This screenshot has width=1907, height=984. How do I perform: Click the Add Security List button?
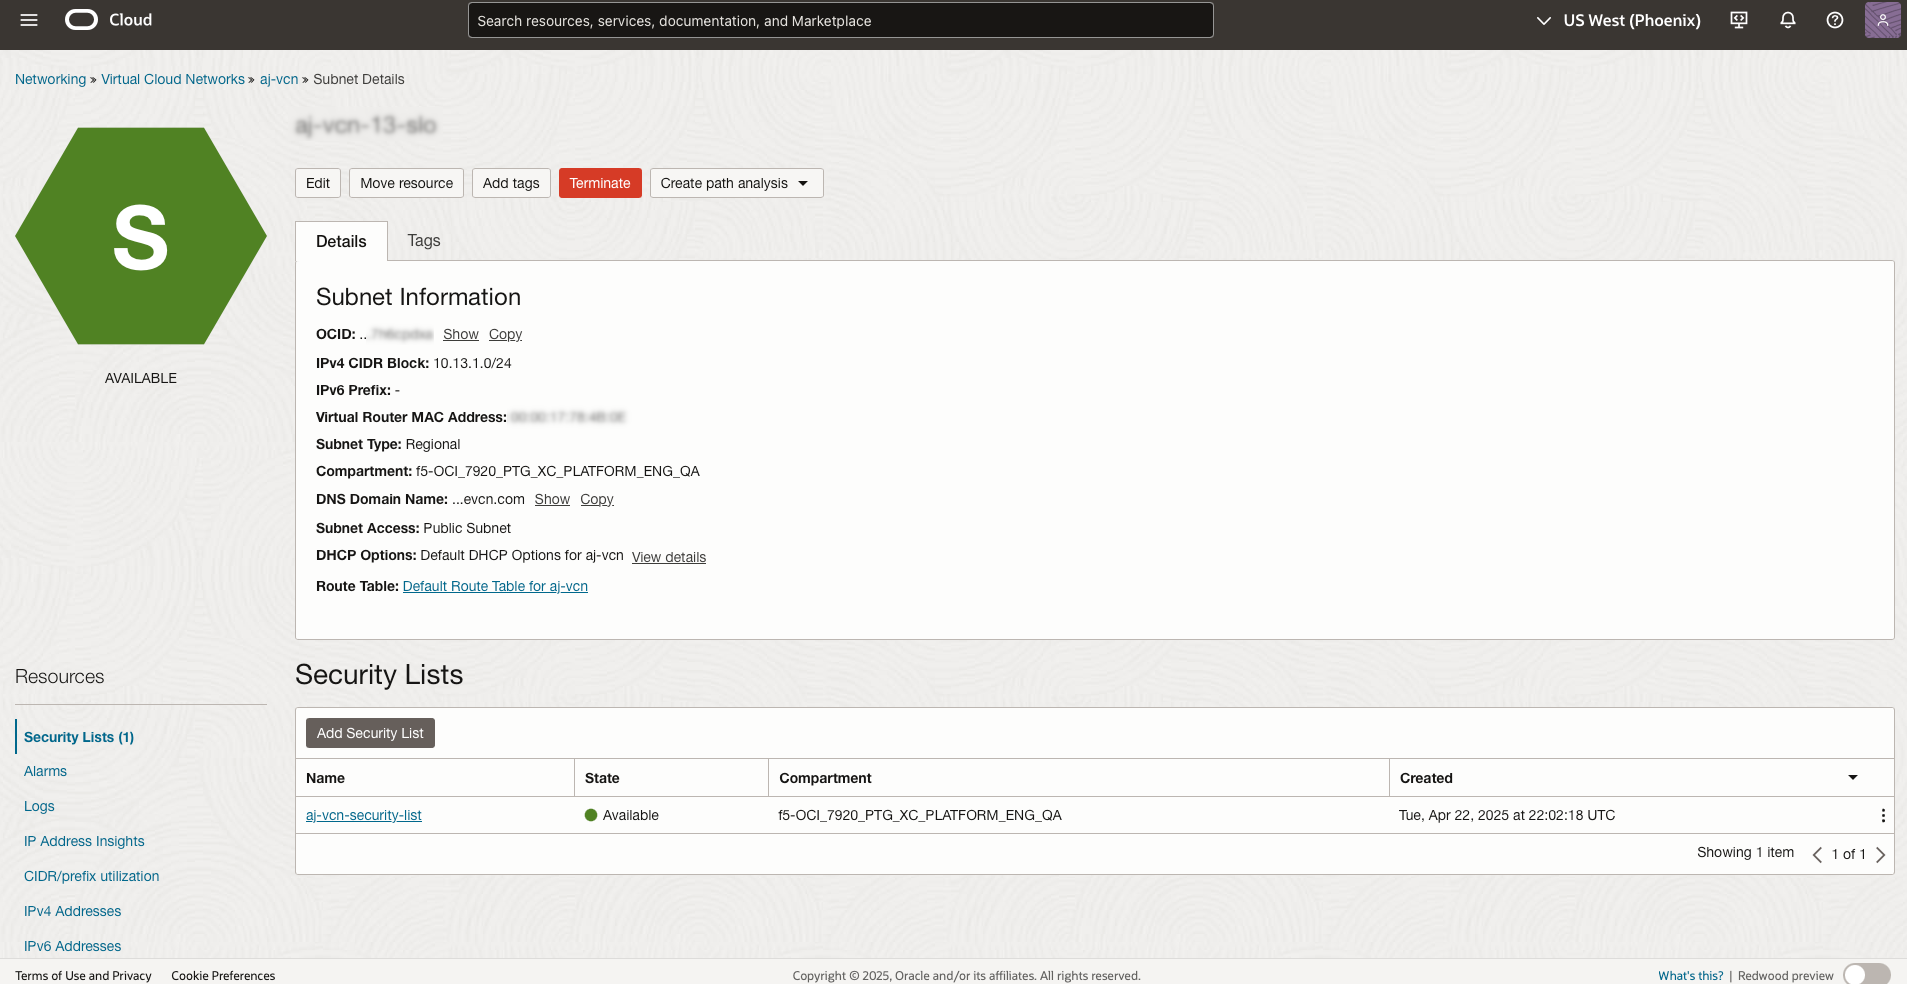[370, 733]
